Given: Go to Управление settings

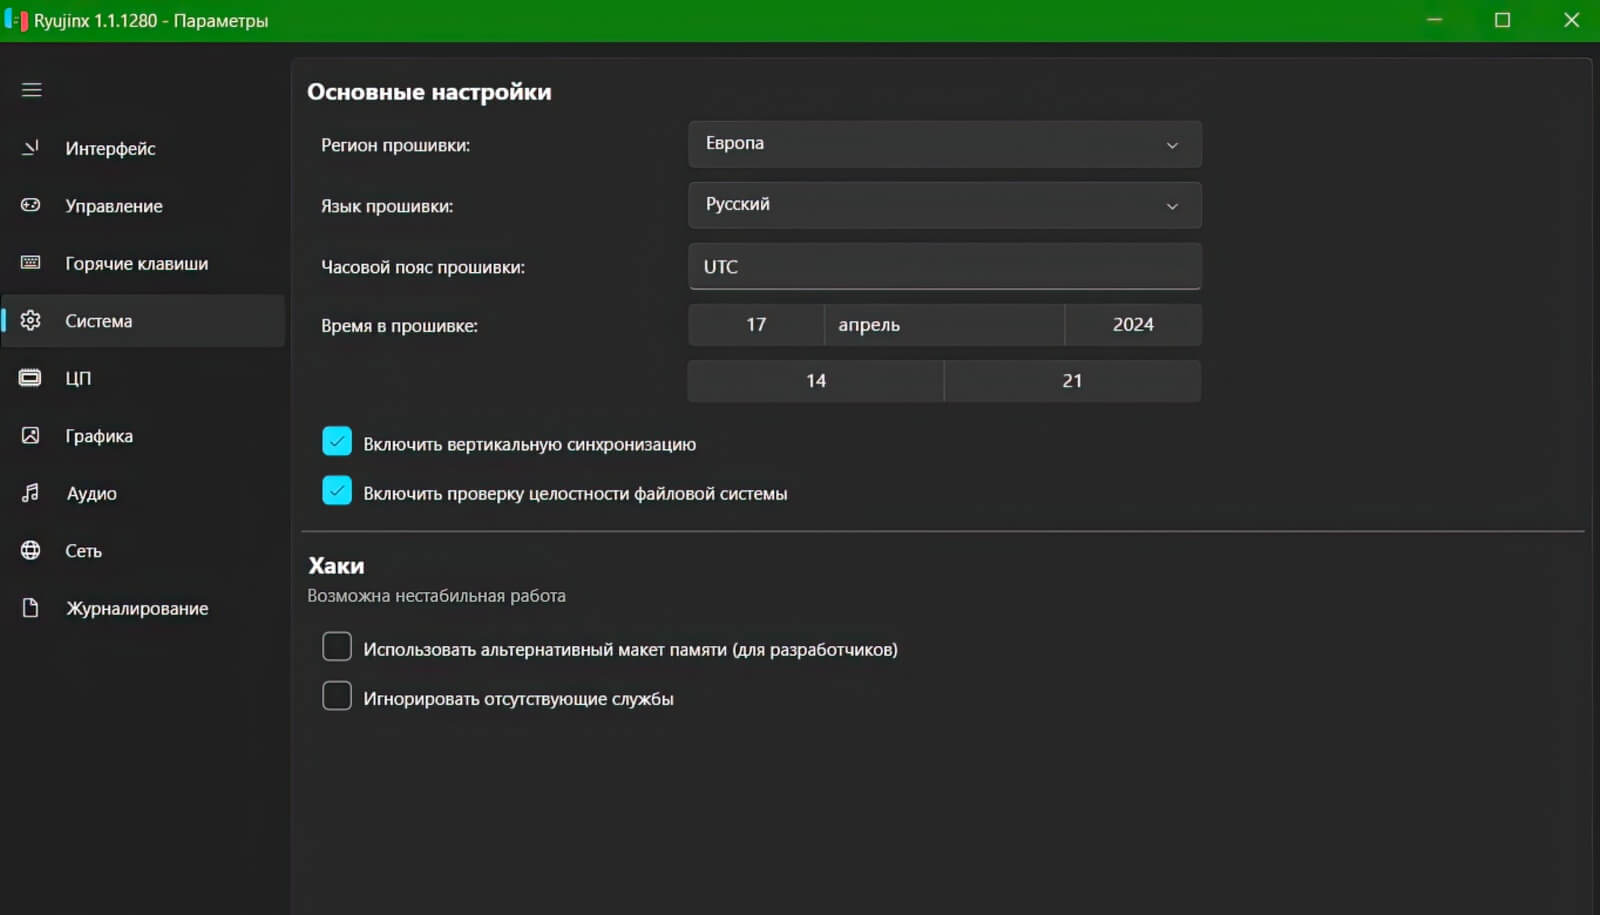Looking at the screenshot, I should (143, 206).
